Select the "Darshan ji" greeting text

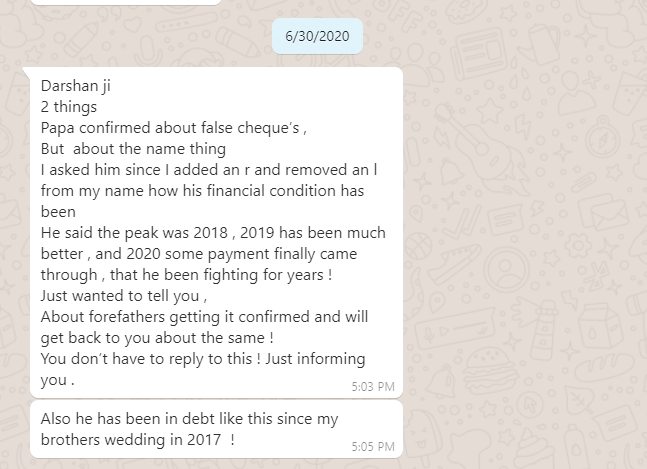[74, 86]
